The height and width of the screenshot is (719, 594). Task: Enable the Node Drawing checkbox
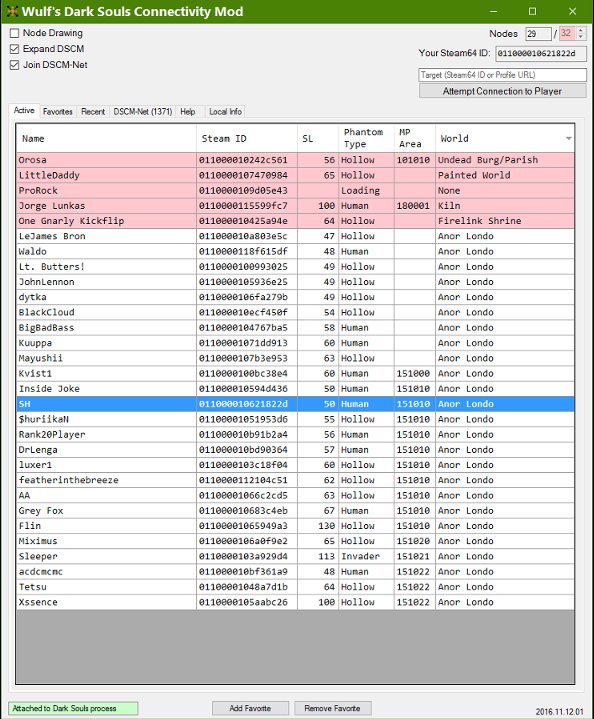15,33
